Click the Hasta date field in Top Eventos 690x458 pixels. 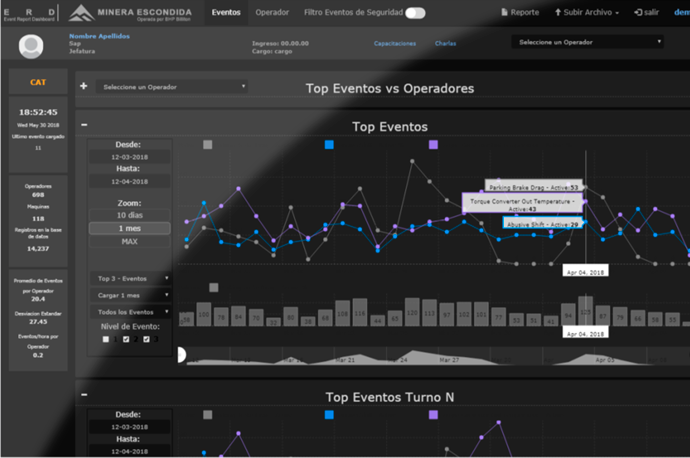point(129,182)
